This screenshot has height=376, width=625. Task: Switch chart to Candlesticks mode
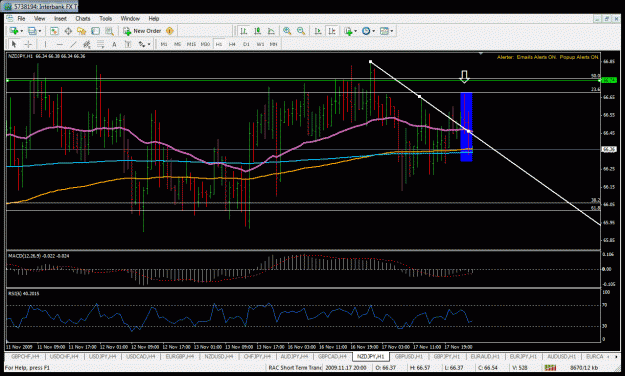click(257, 31)
